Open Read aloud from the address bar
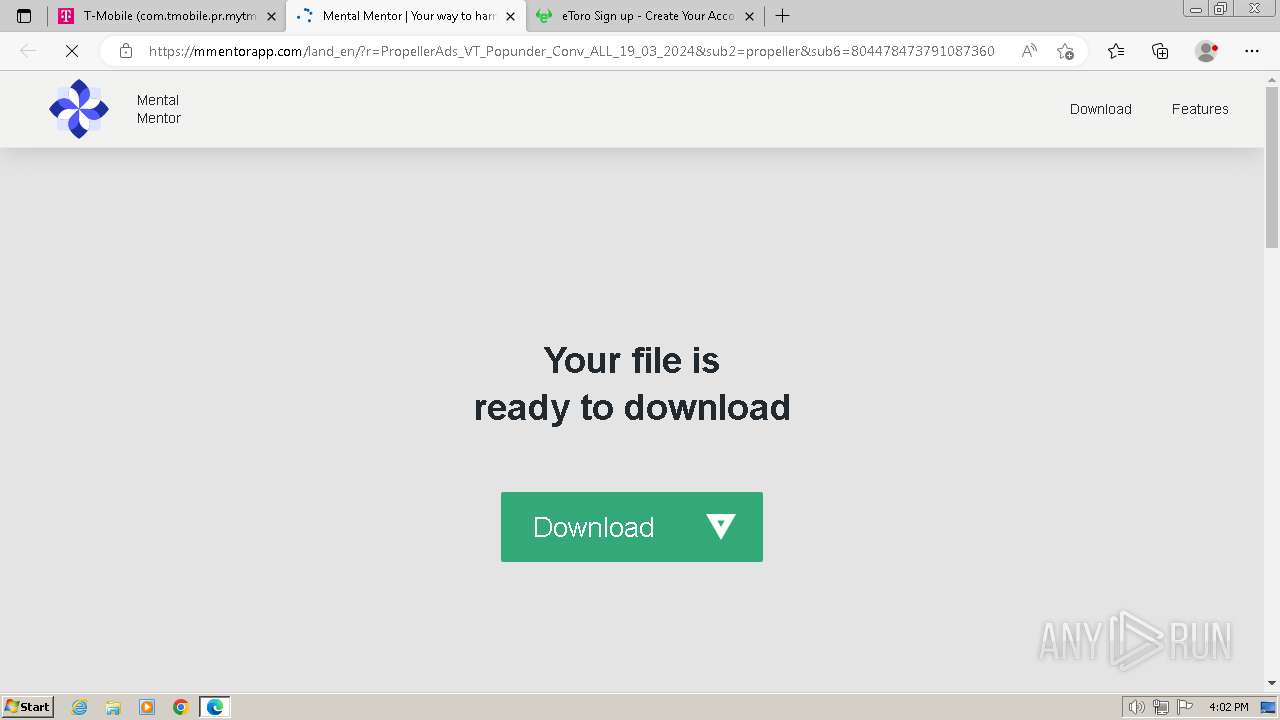 [x=1029, y=51]
